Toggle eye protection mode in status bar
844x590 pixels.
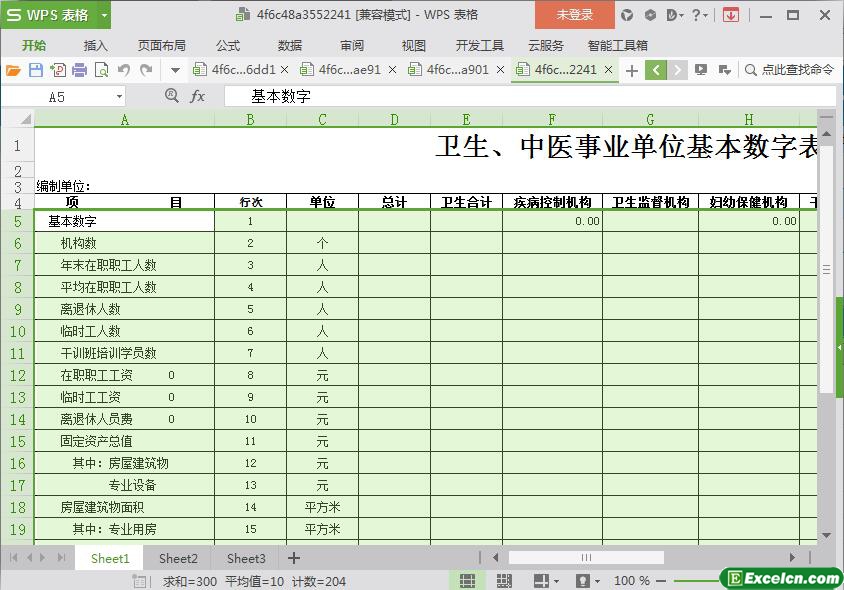point(583,581)
